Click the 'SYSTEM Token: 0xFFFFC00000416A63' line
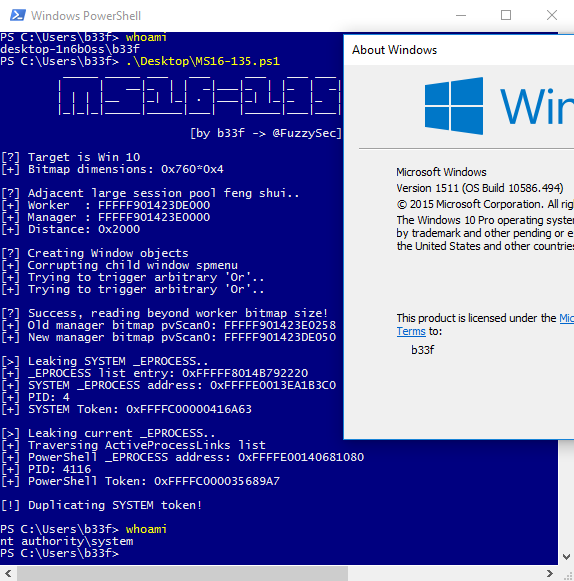This screenshot has width=574, height=581. tap(126, 409)
